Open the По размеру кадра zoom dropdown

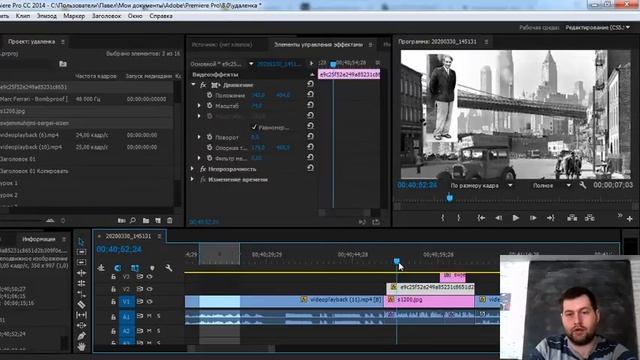[482, 185]
